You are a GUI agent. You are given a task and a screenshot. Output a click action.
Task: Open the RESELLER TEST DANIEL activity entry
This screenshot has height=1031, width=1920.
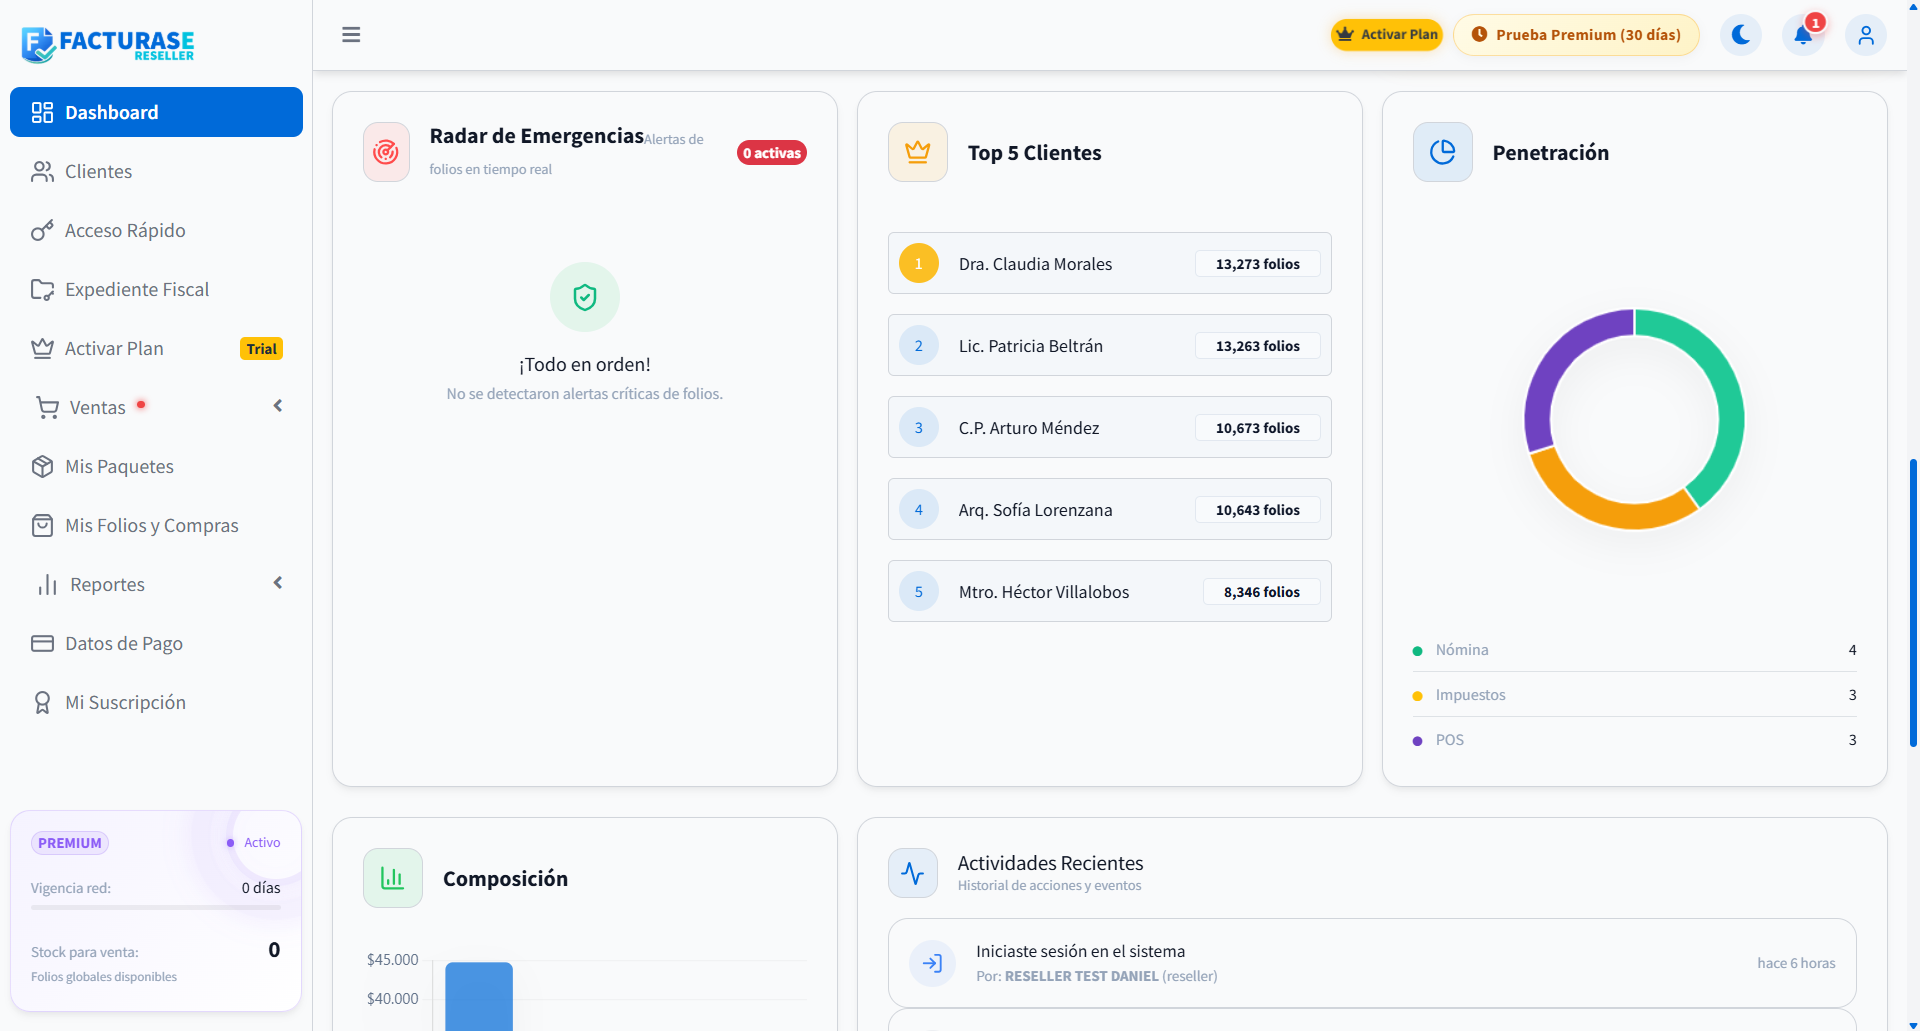pyautogui.click(x=1372, y=963)
